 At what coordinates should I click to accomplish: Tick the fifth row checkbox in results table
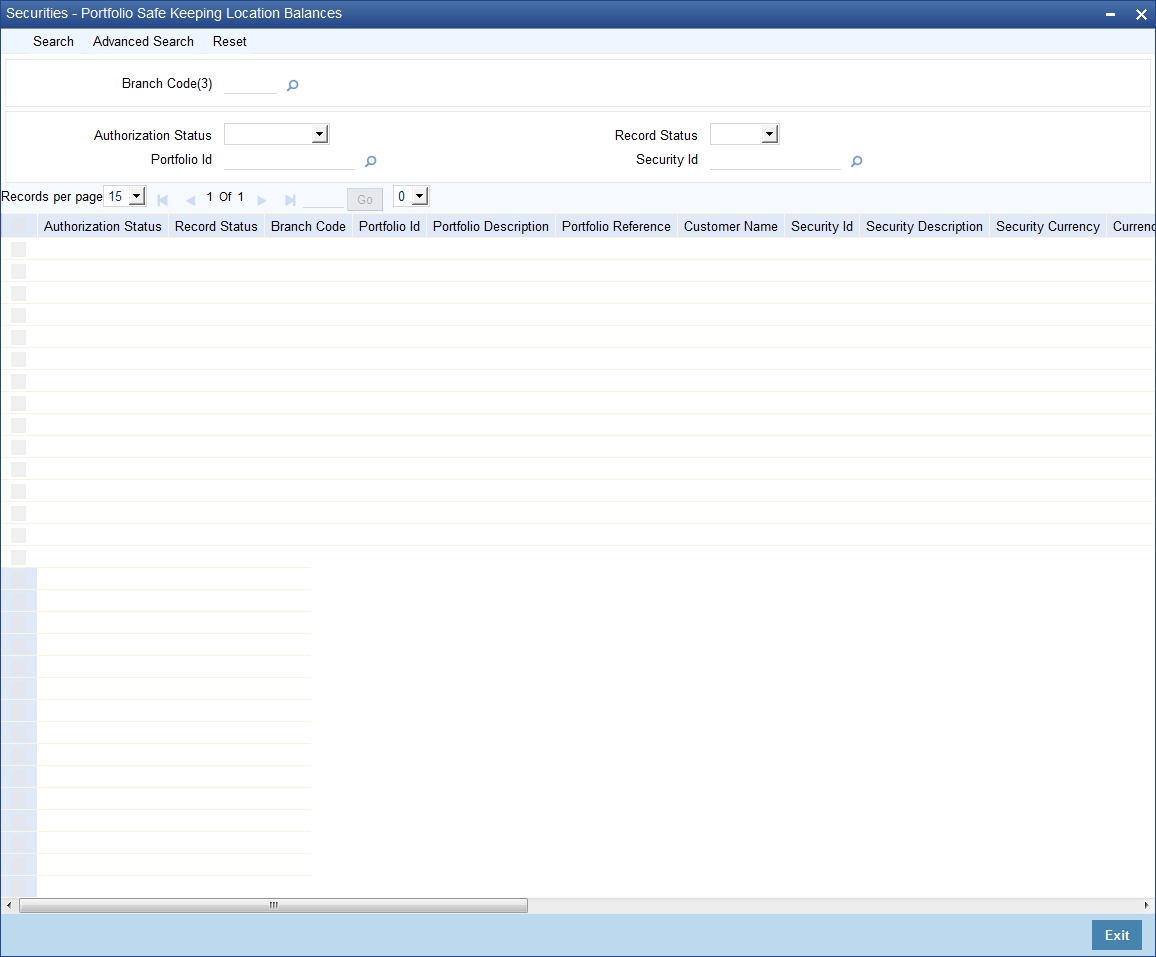pyautogui.click(x=18, y=337)
